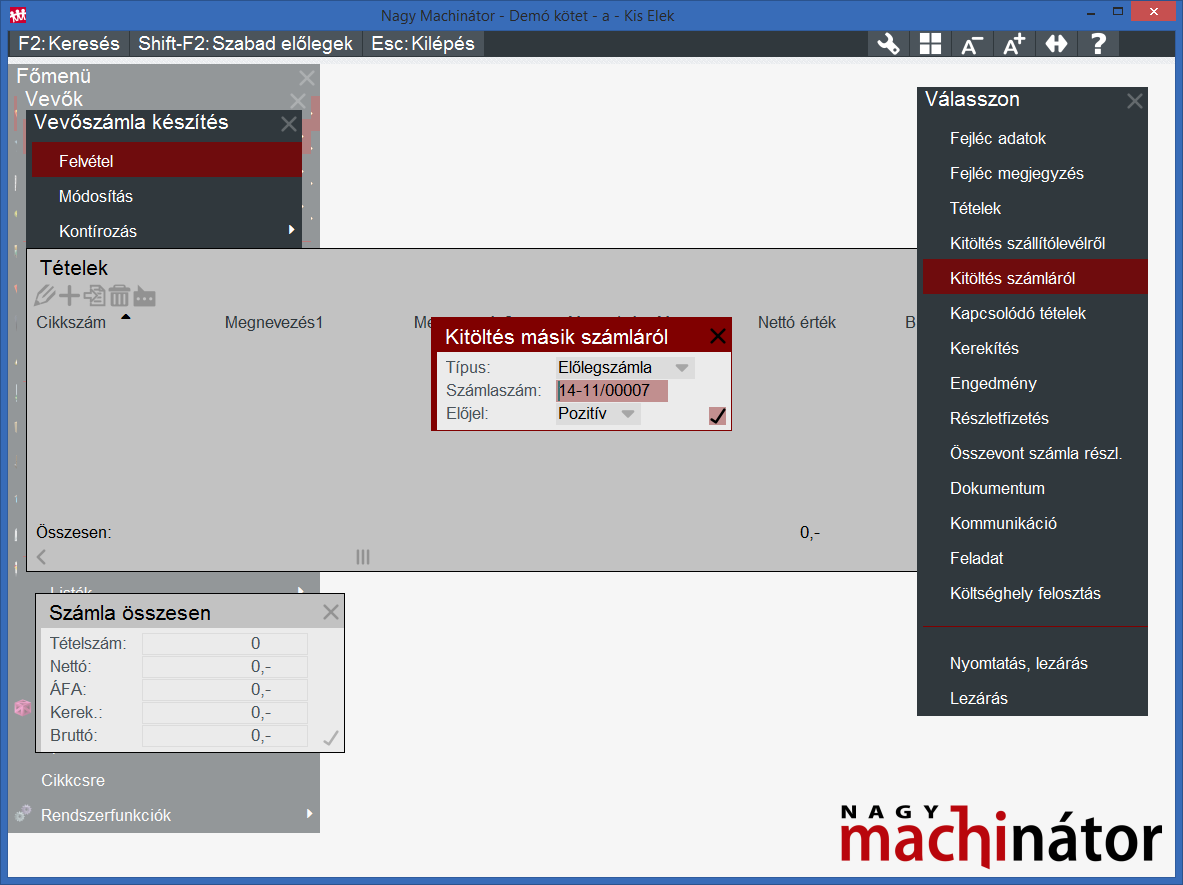Screen dimensions: 1183x885
Task: Choose Kitöltés szállítólevélről option
Action: click(x=1035, y=243)
